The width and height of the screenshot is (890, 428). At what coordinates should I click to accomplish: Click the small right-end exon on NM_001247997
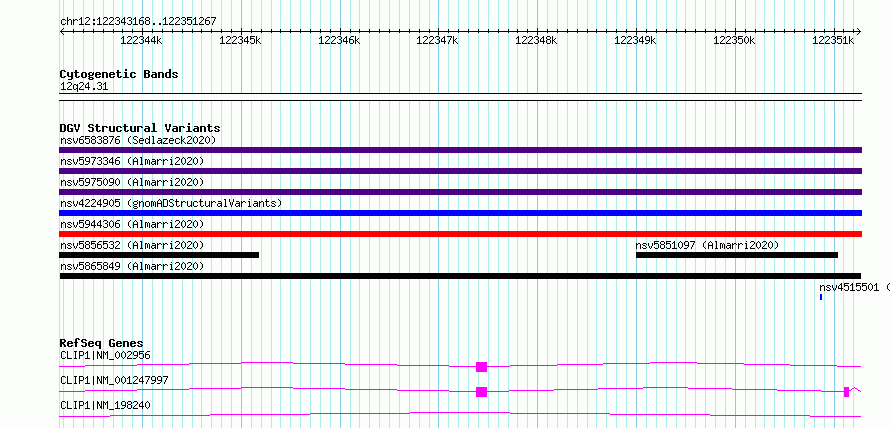pos(846,392)
